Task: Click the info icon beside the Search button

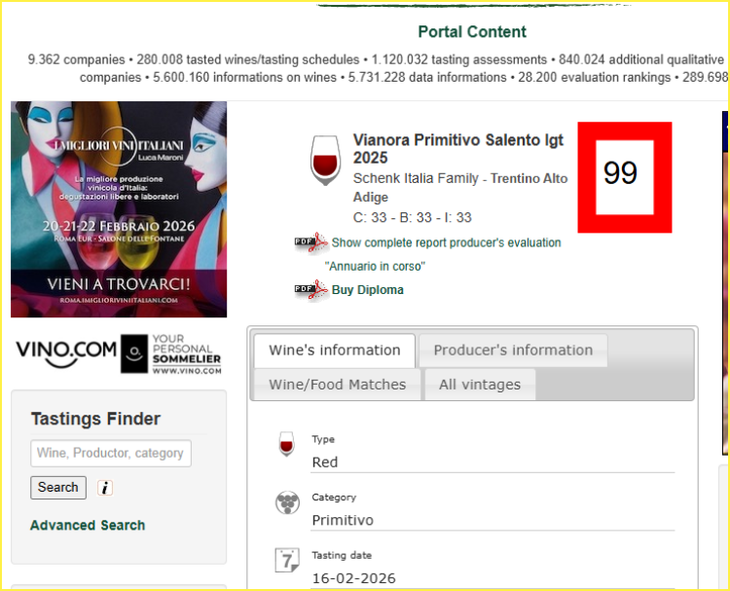Action: pos(105,488)
